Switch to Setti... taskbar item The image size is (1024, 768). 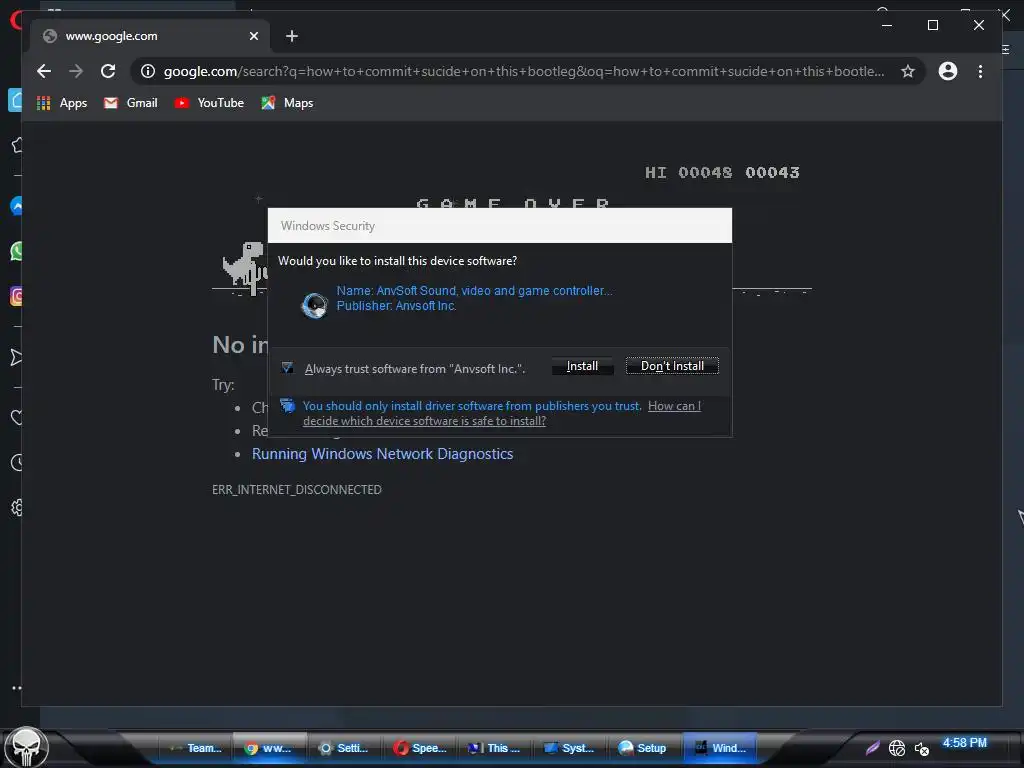[x=344, y=748]
